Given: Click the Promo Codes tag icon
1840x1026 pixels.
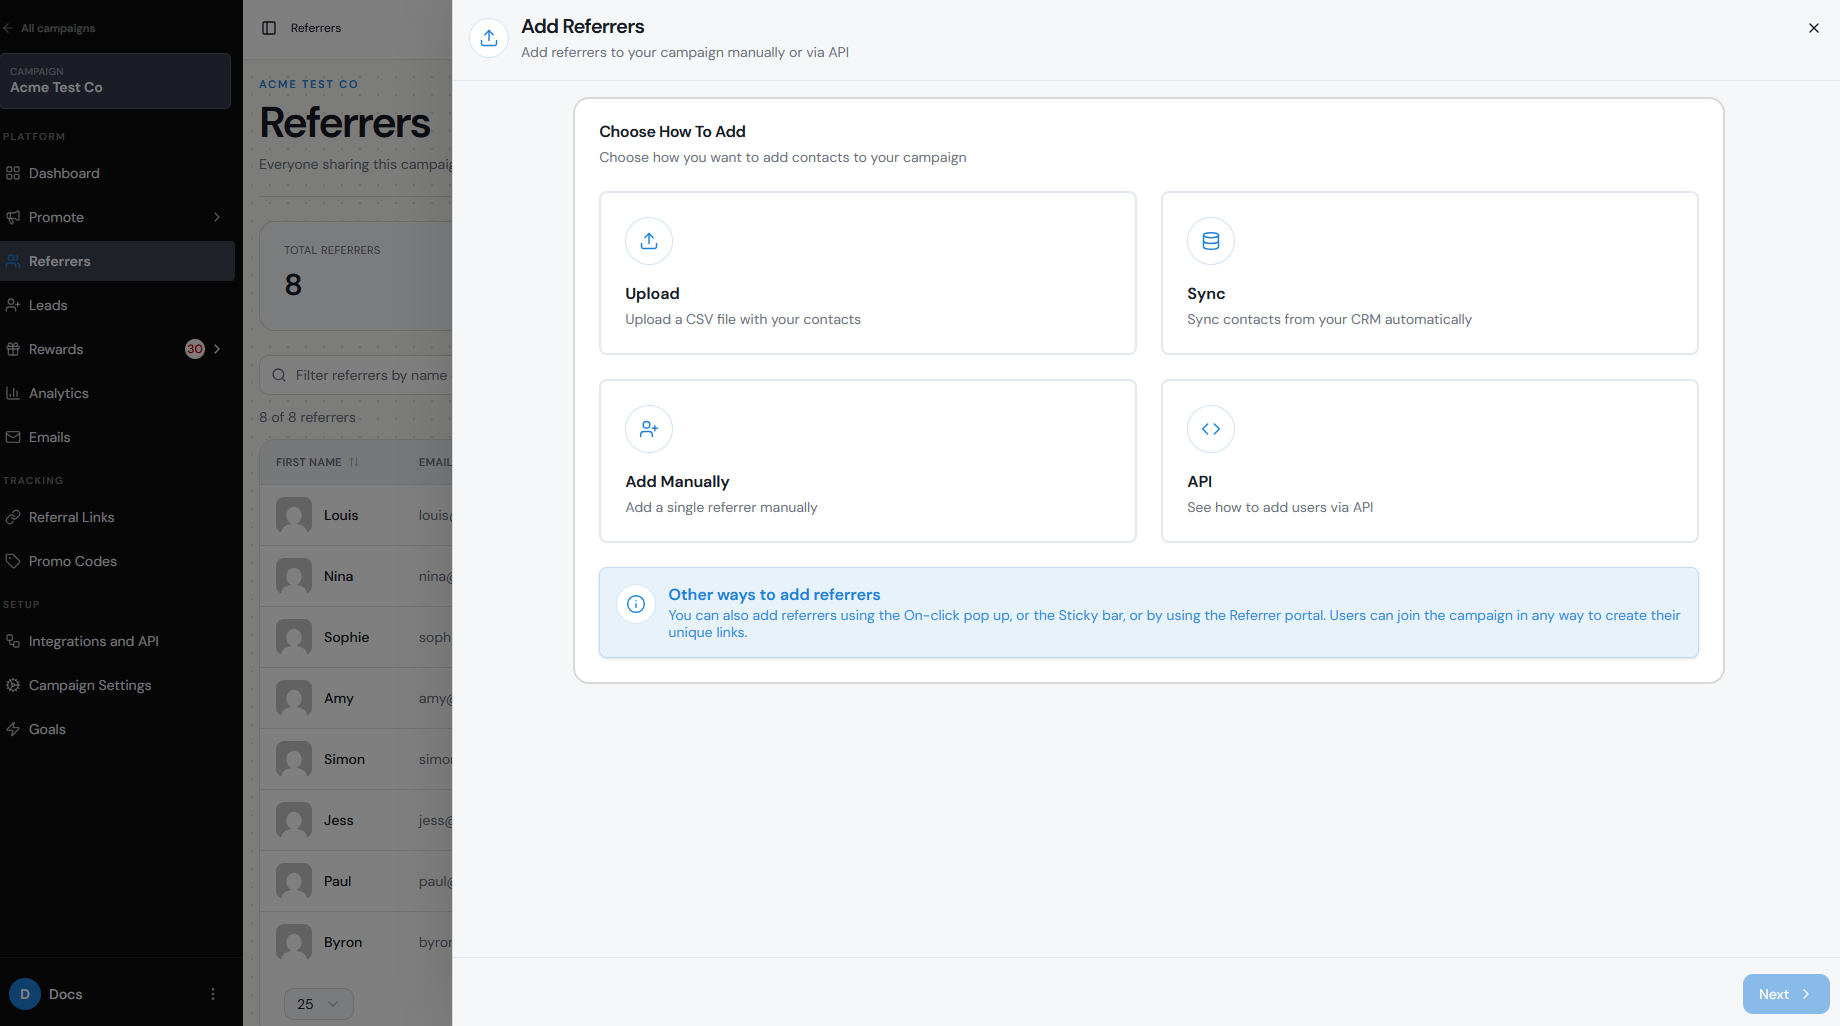Looking at the screenshot, I should pyautogui.click(x=13, y=561).
